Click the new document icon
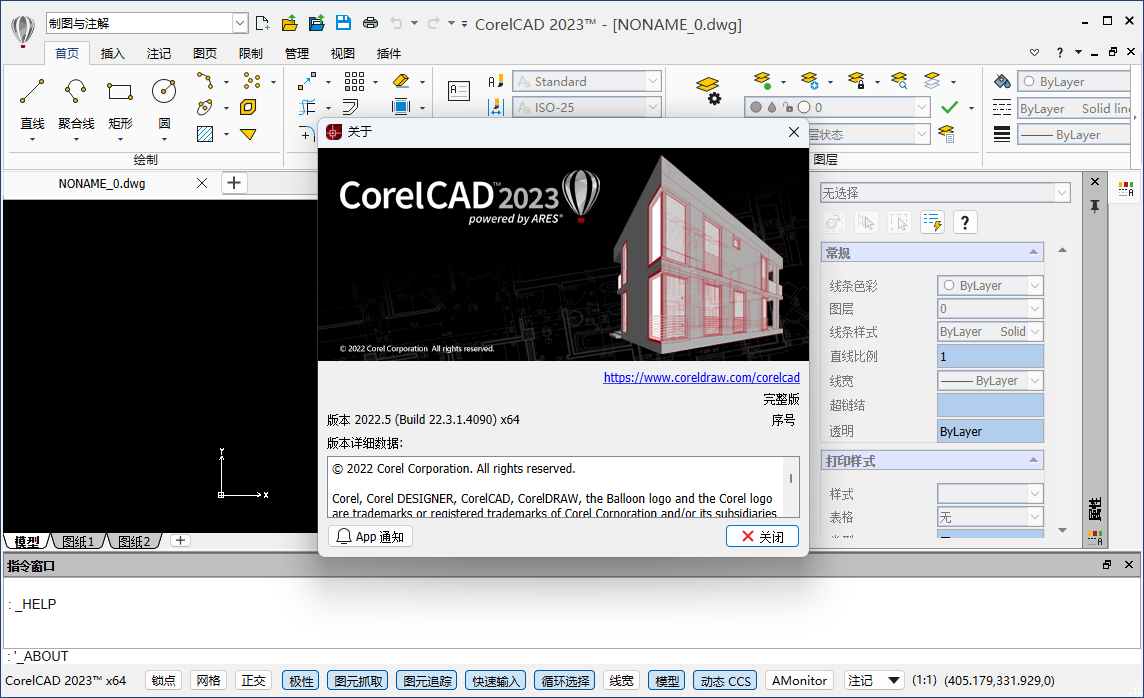 click(263, 23)
